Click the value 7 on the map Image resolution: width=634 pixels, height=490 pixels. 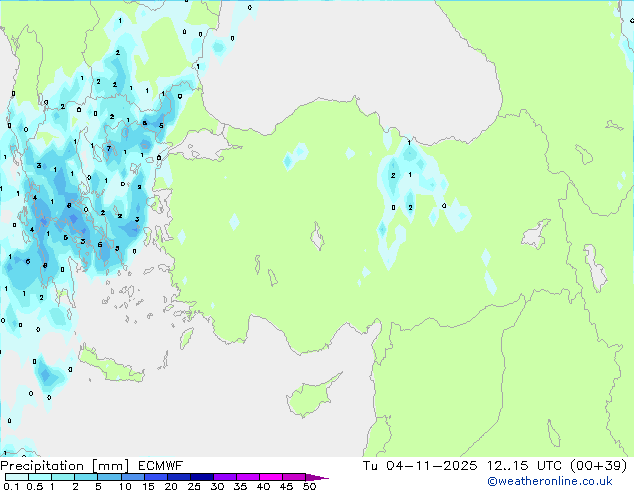coord(109,148)
